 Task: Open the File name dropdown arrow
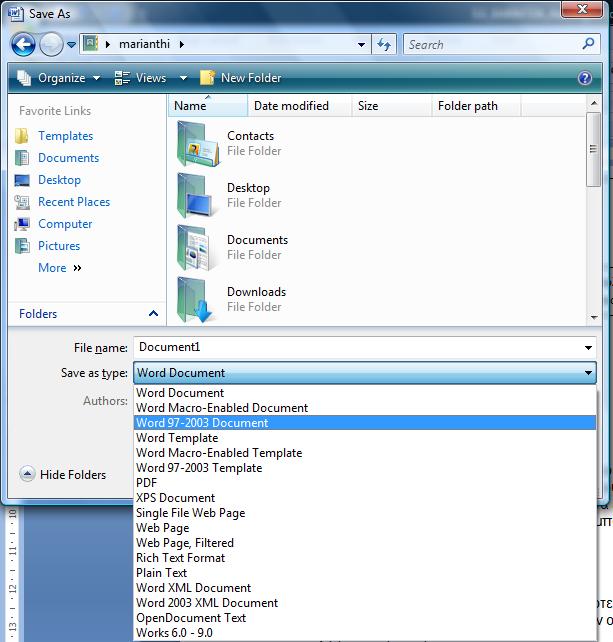(588, 348)
